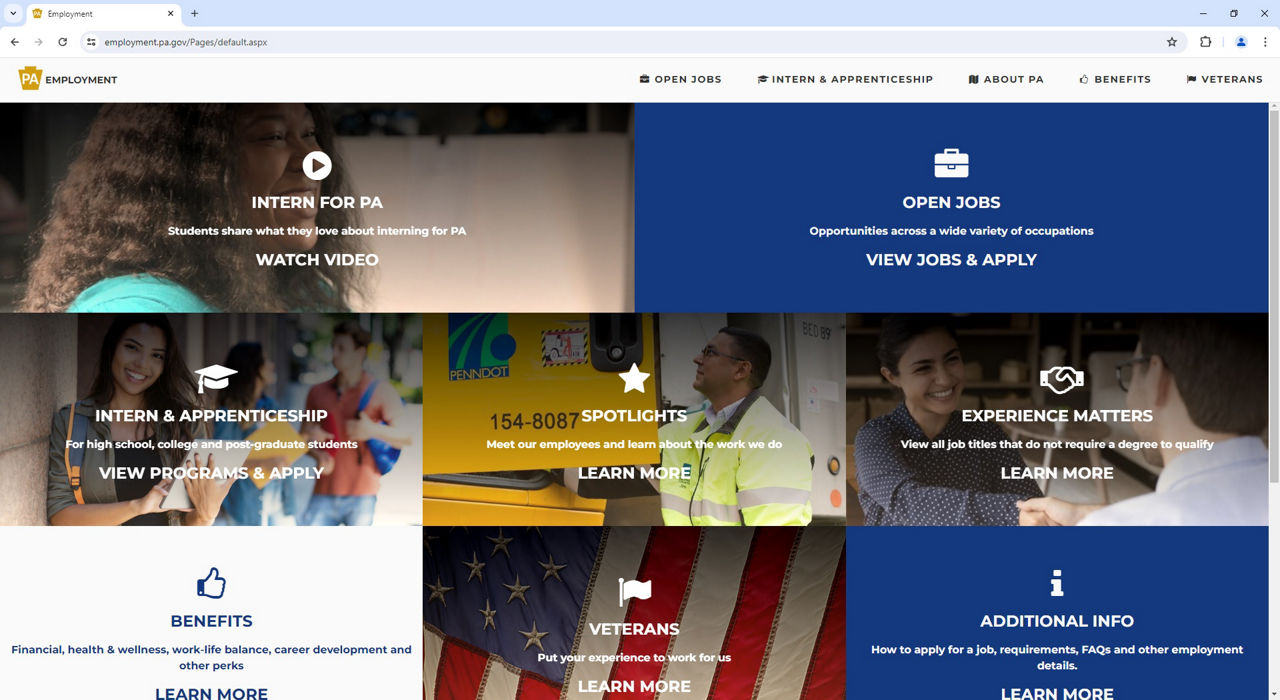
Task: Click the Open Jobs tile heading
Action: [951, 203]
